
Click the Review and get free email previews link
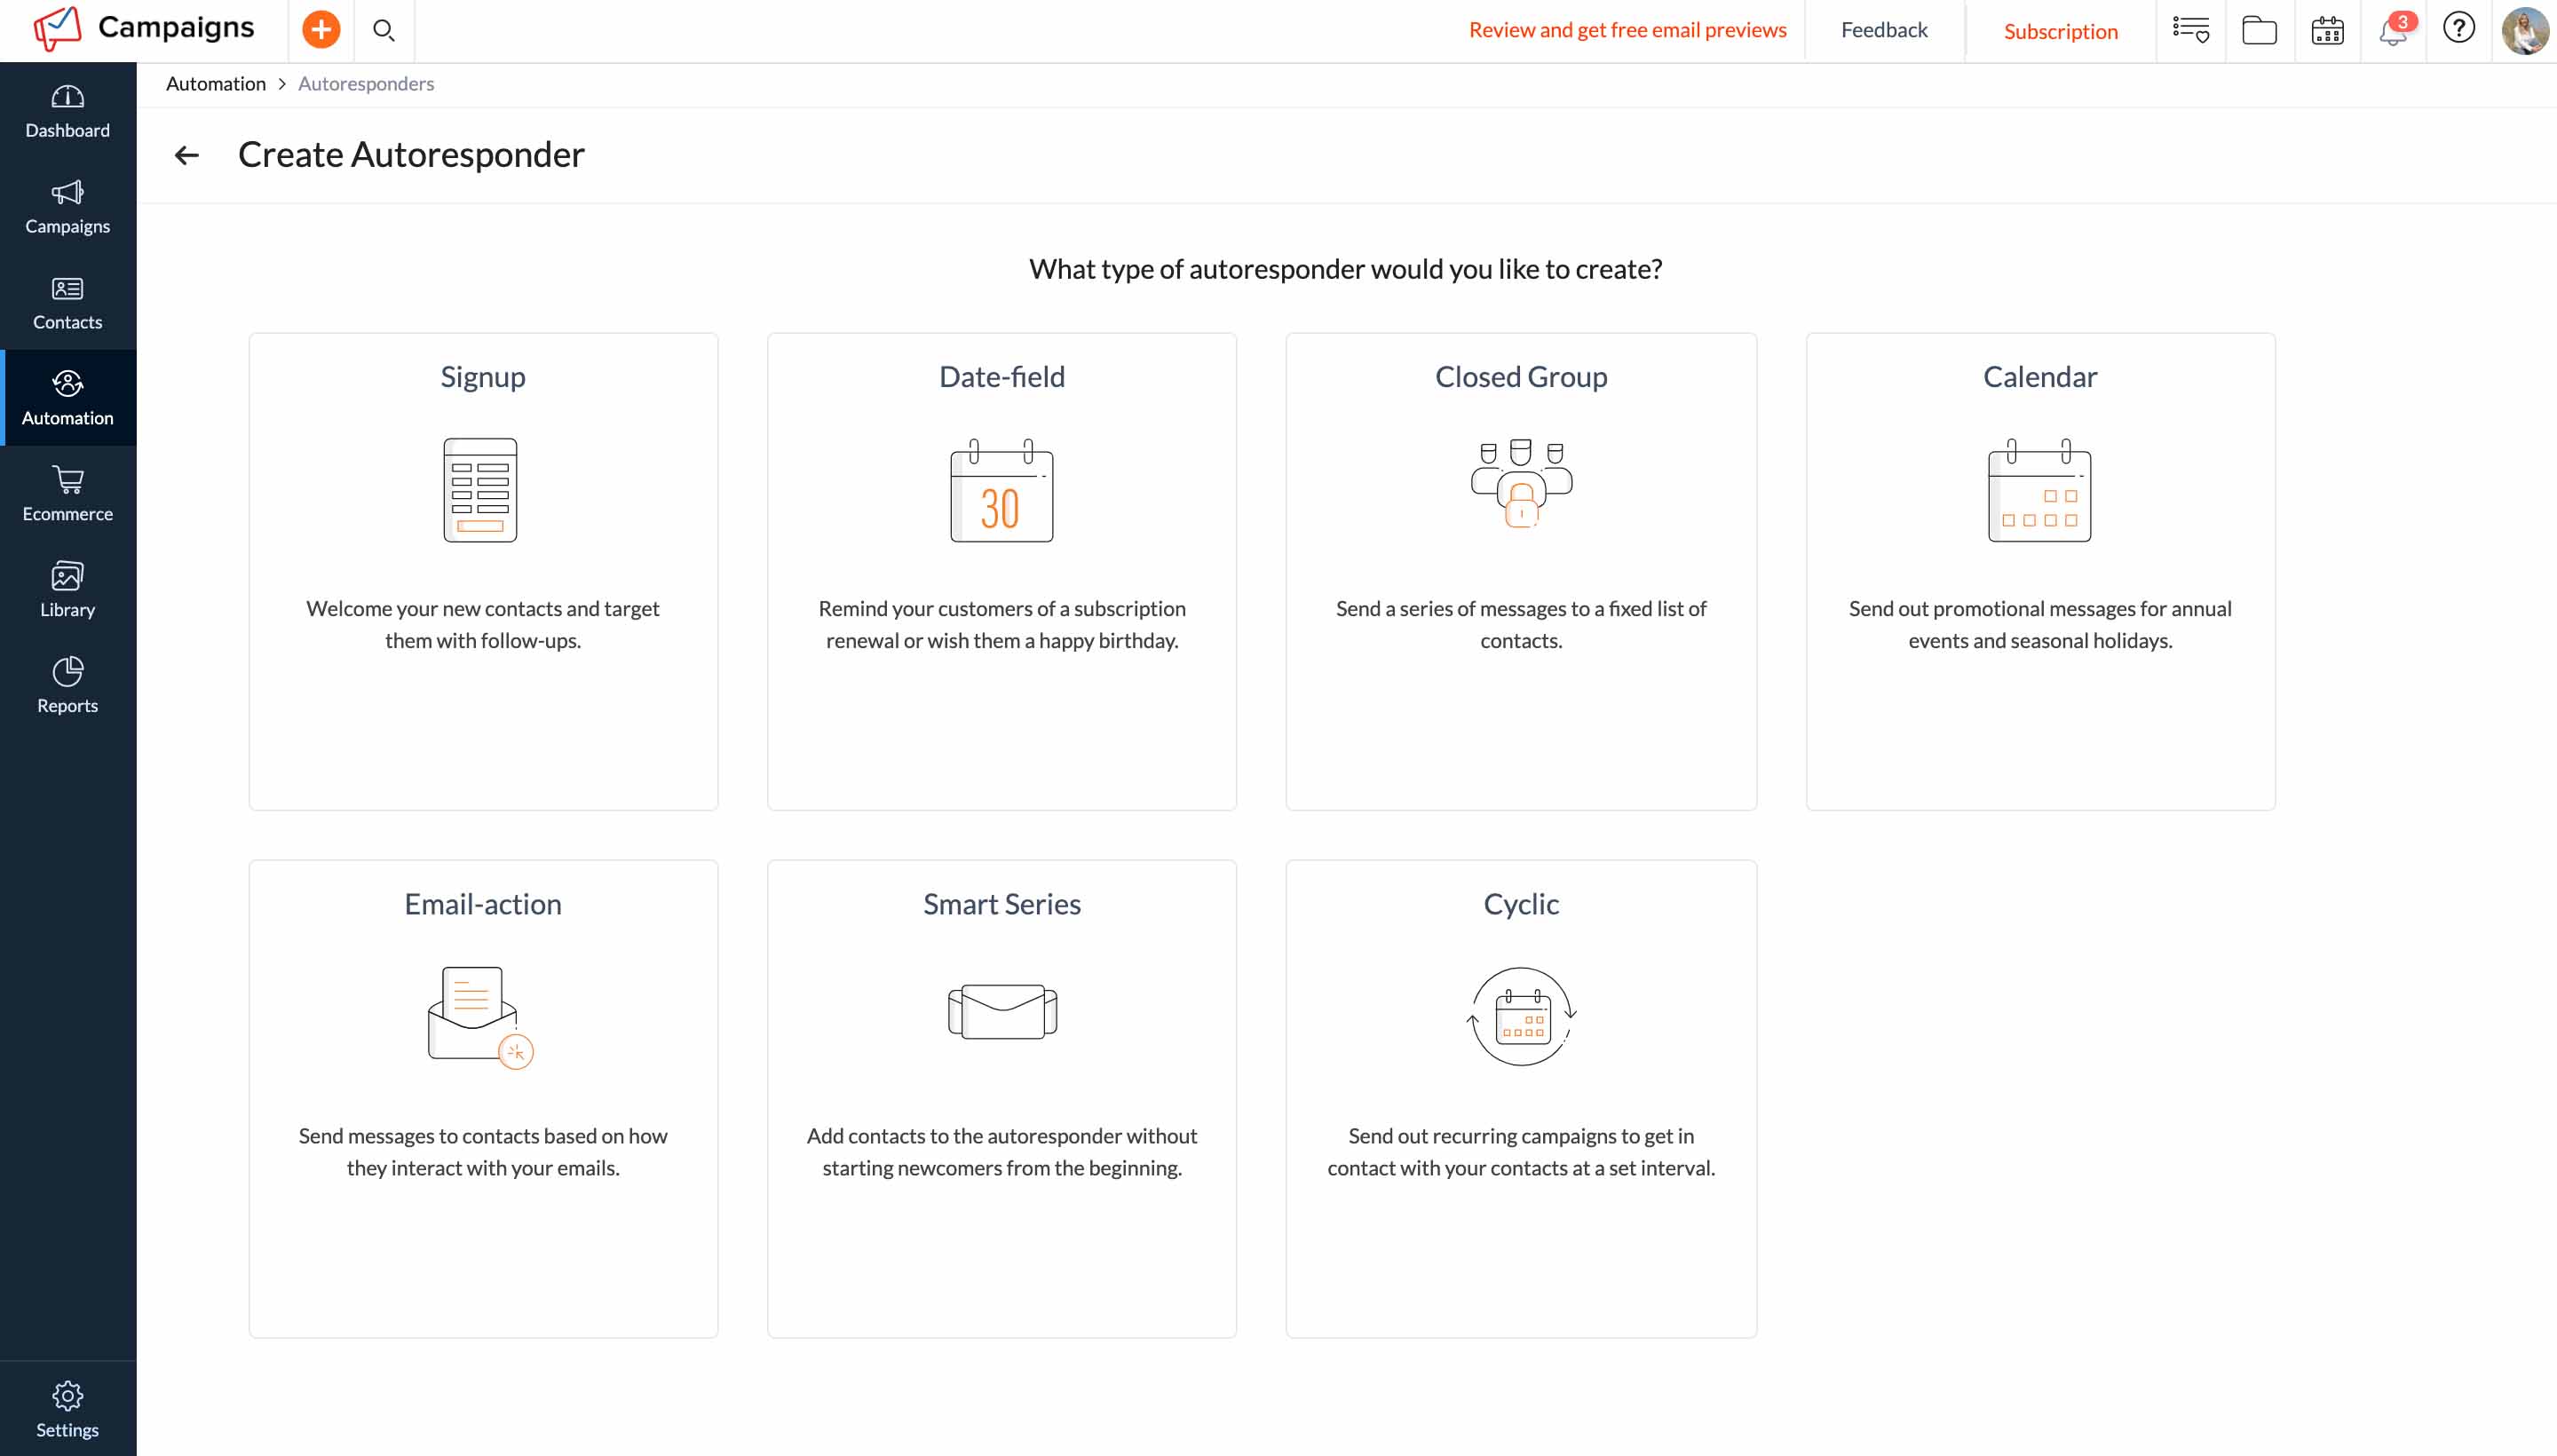click(1628, 27)
